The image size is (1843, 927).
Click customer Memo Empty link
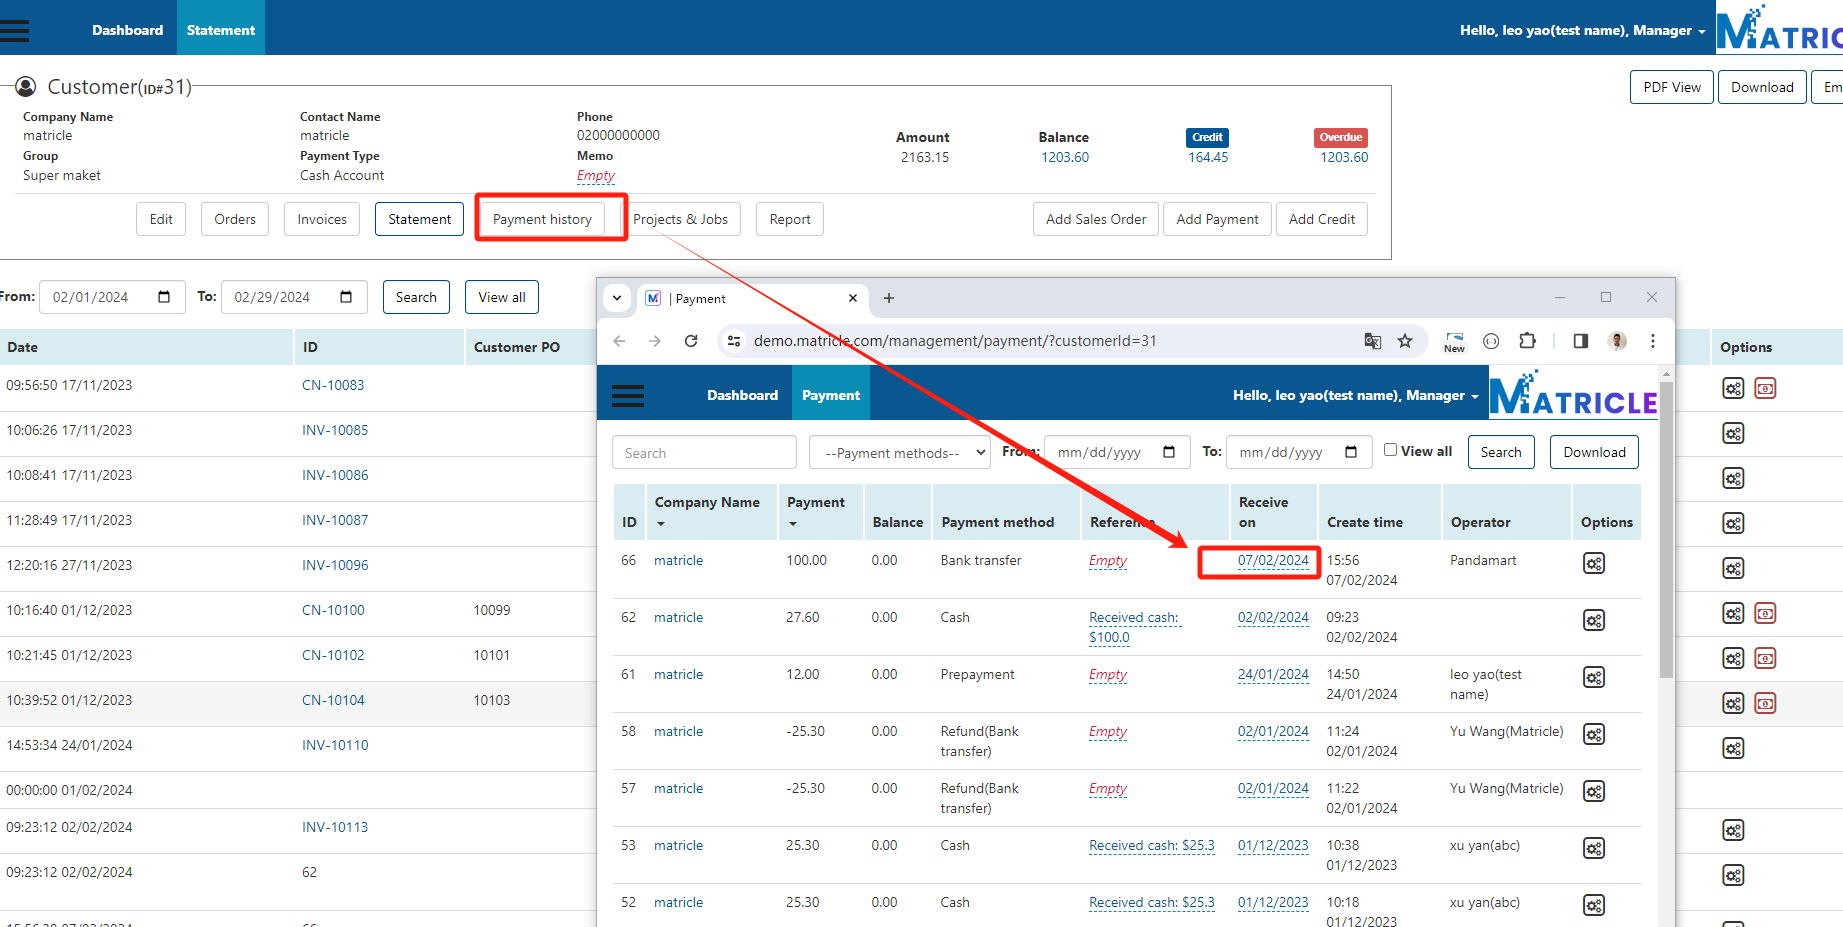click(596, 175)
